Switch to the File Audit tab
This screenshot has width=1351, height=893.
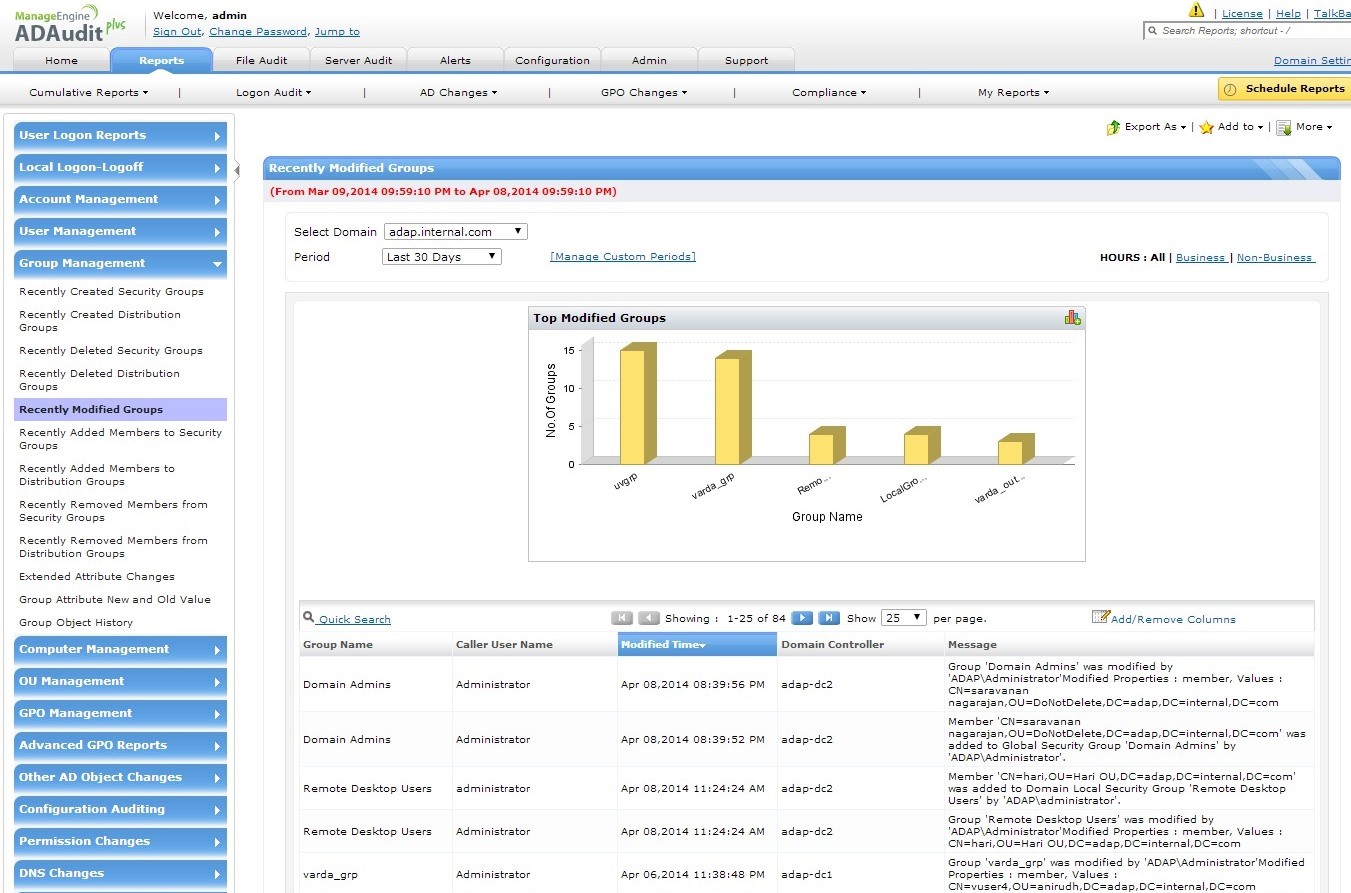coord(261,61)
